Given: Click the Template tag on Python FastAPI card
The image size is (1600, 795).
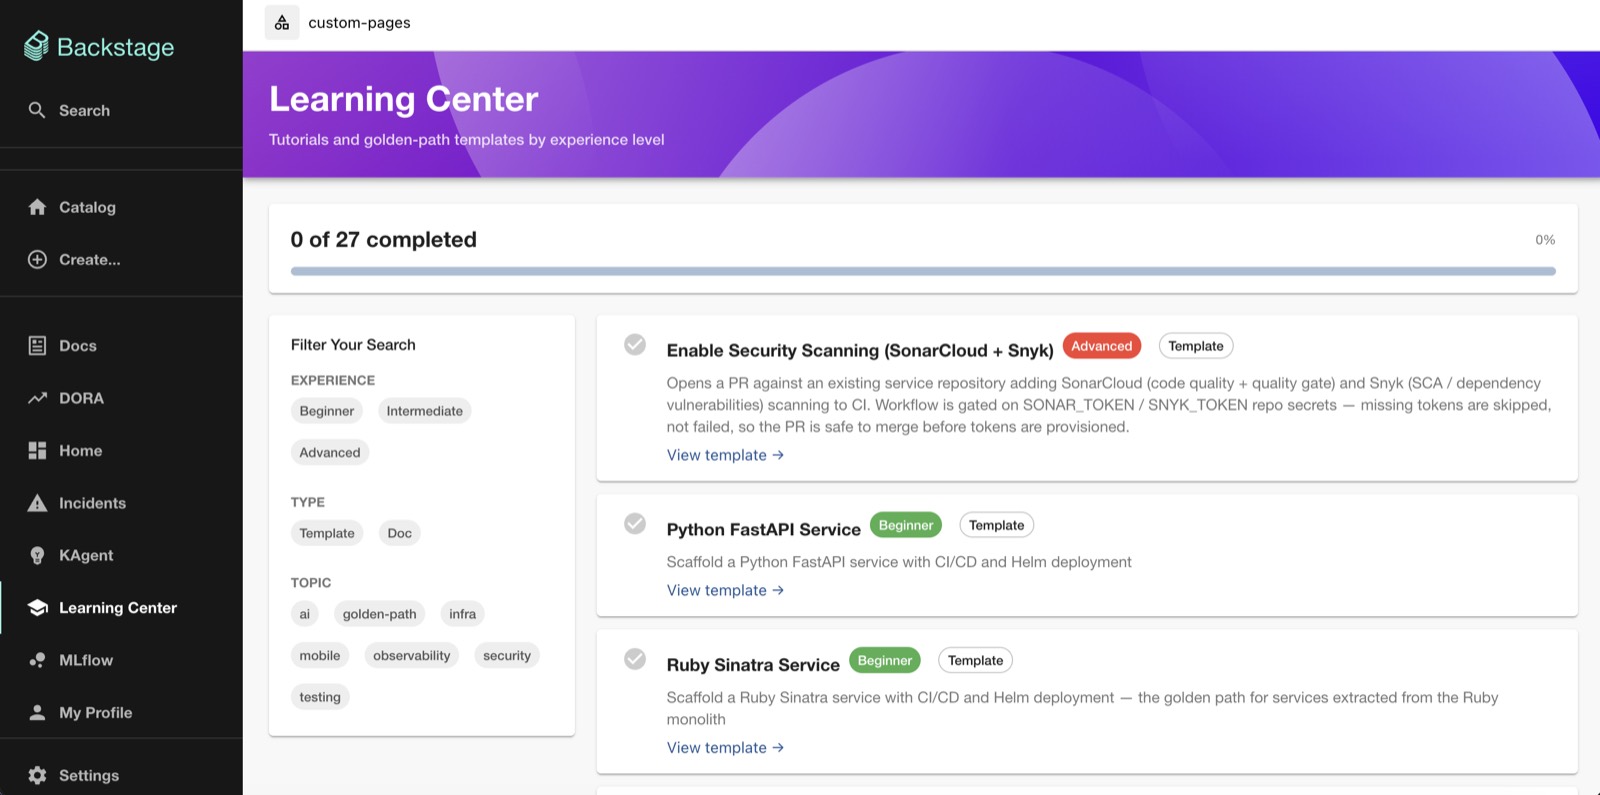Looking at the screenshot, I should pyautogui.click(x=997, y=525).
